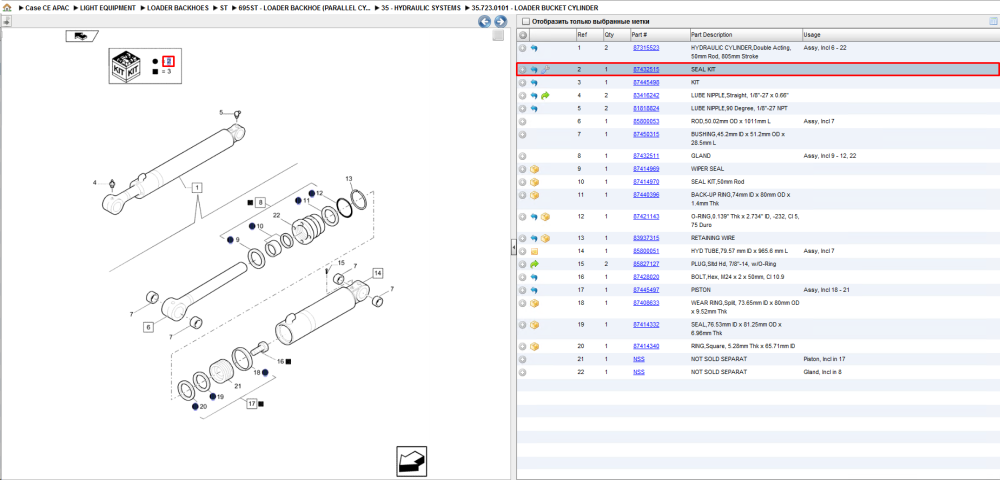
Task: Click the blue arrow icon on KIT row 3
Action: point(534,83)
